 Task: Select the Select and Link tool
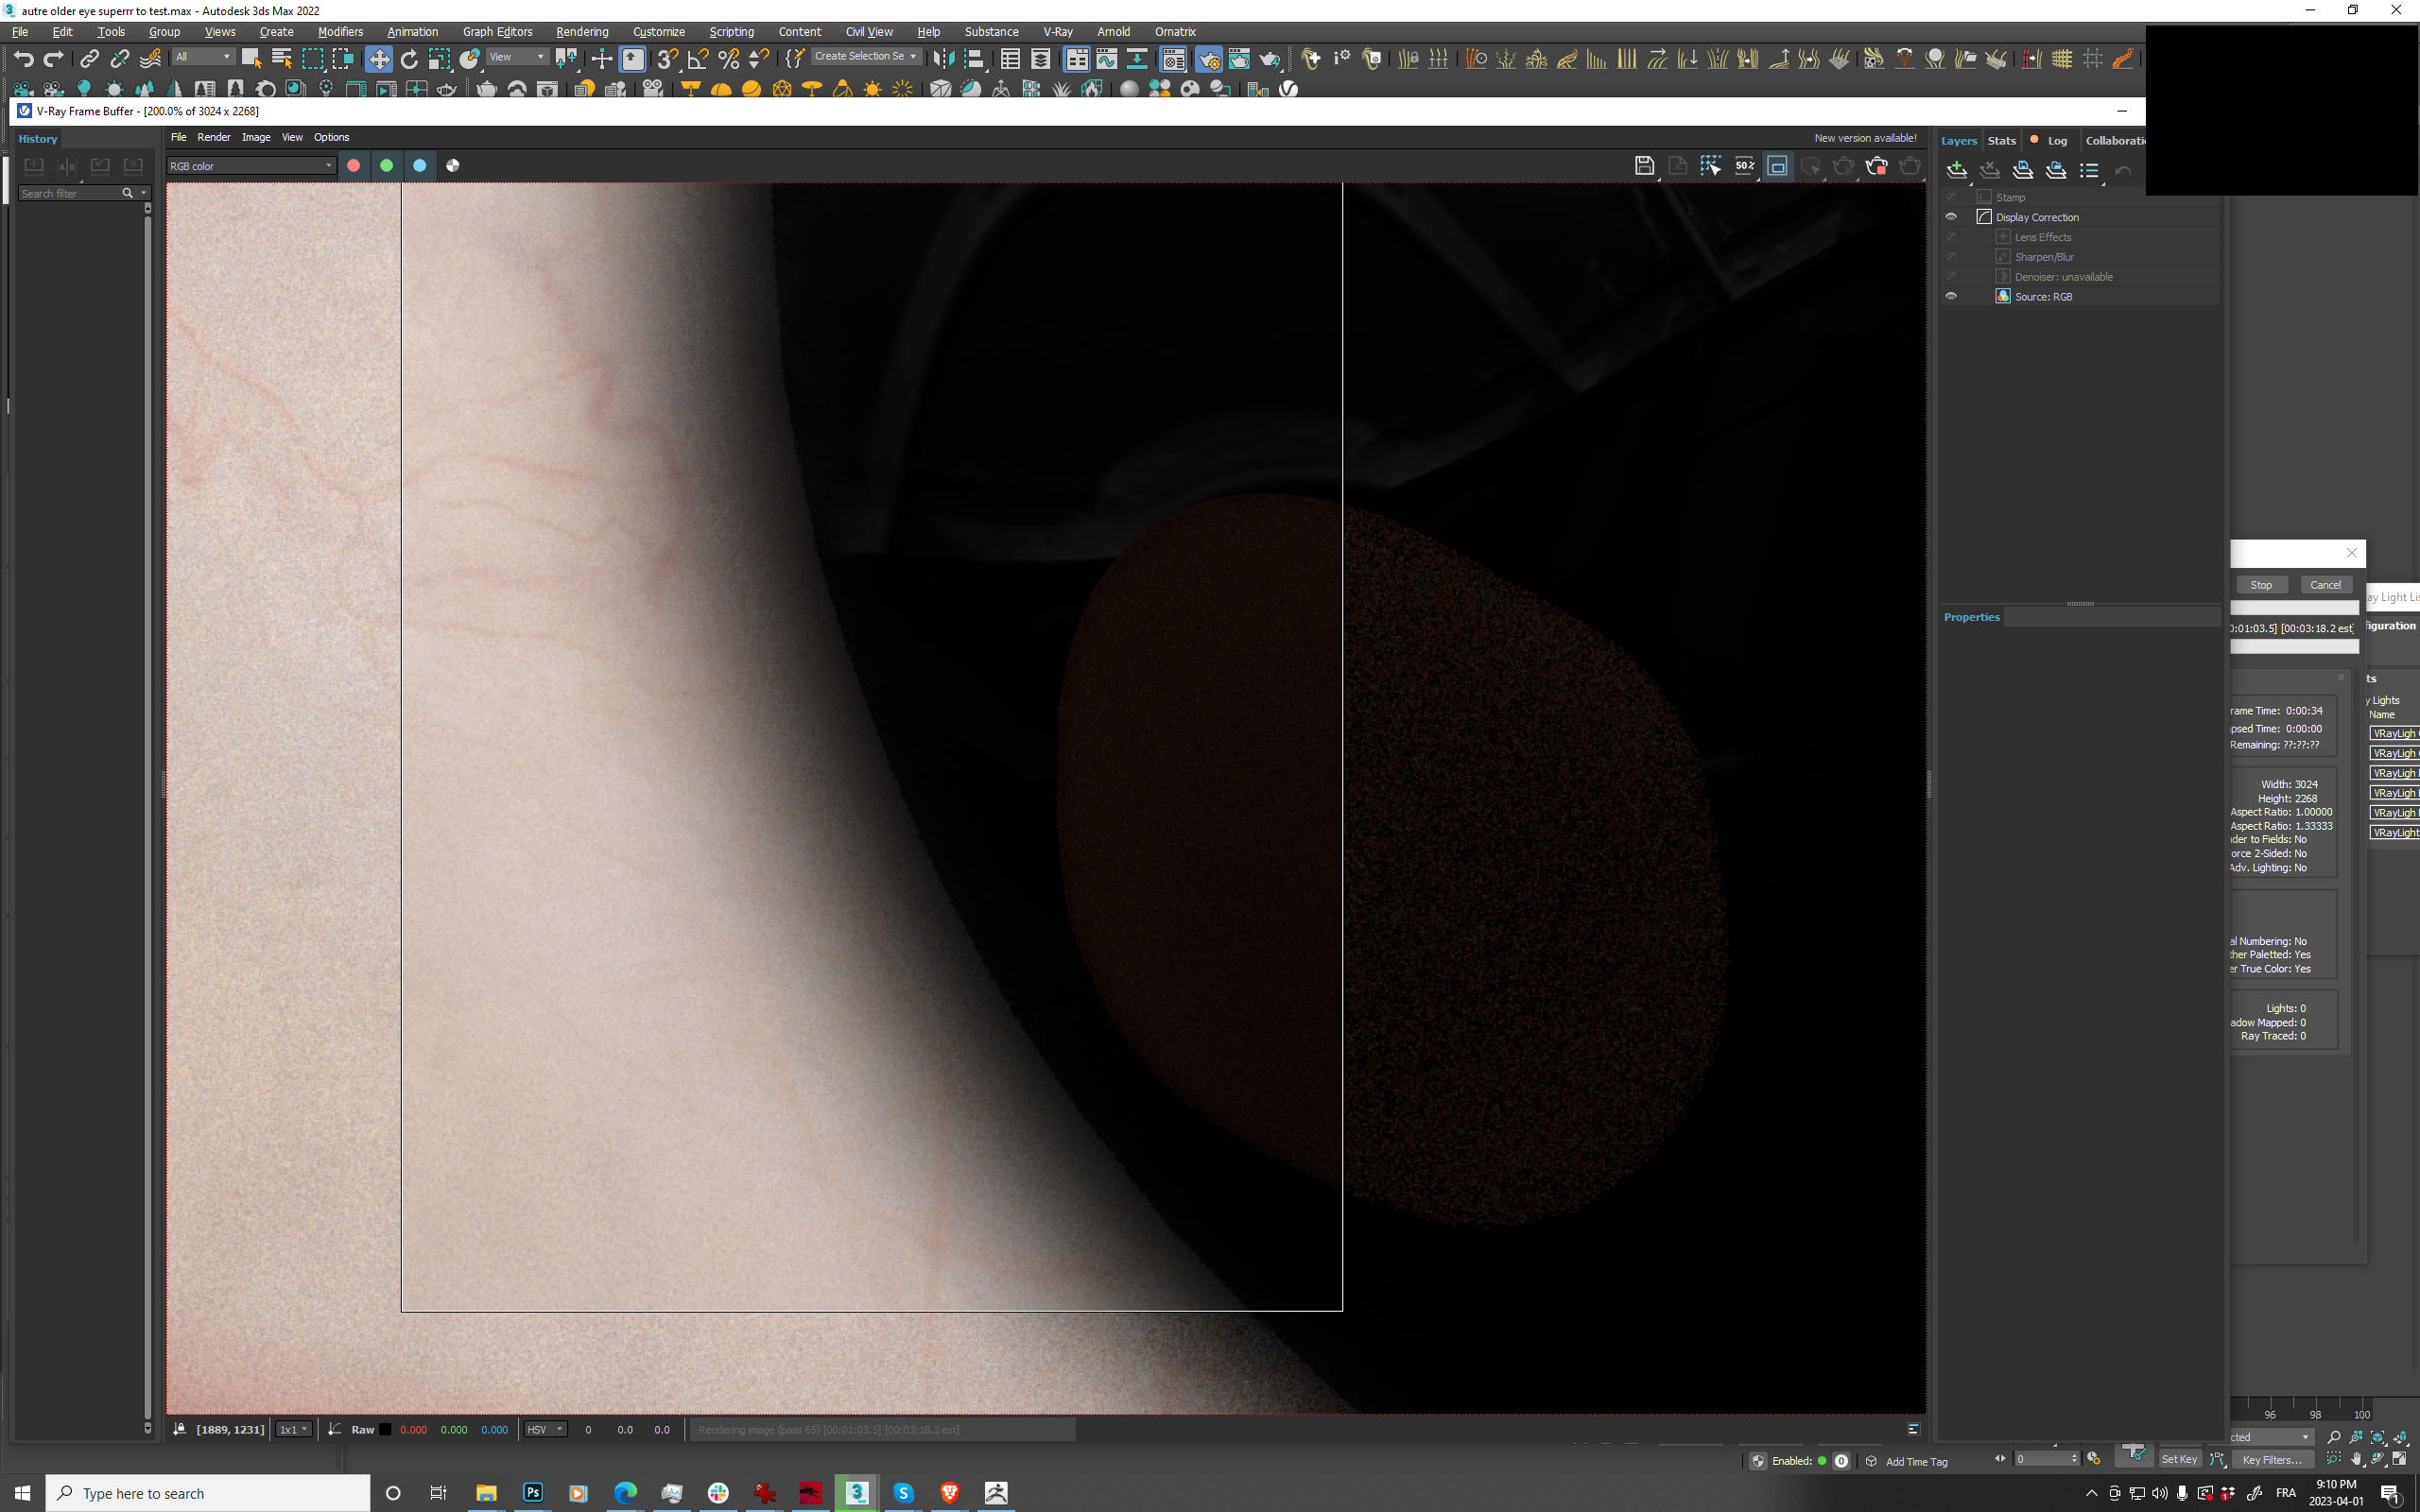point(89,59)
